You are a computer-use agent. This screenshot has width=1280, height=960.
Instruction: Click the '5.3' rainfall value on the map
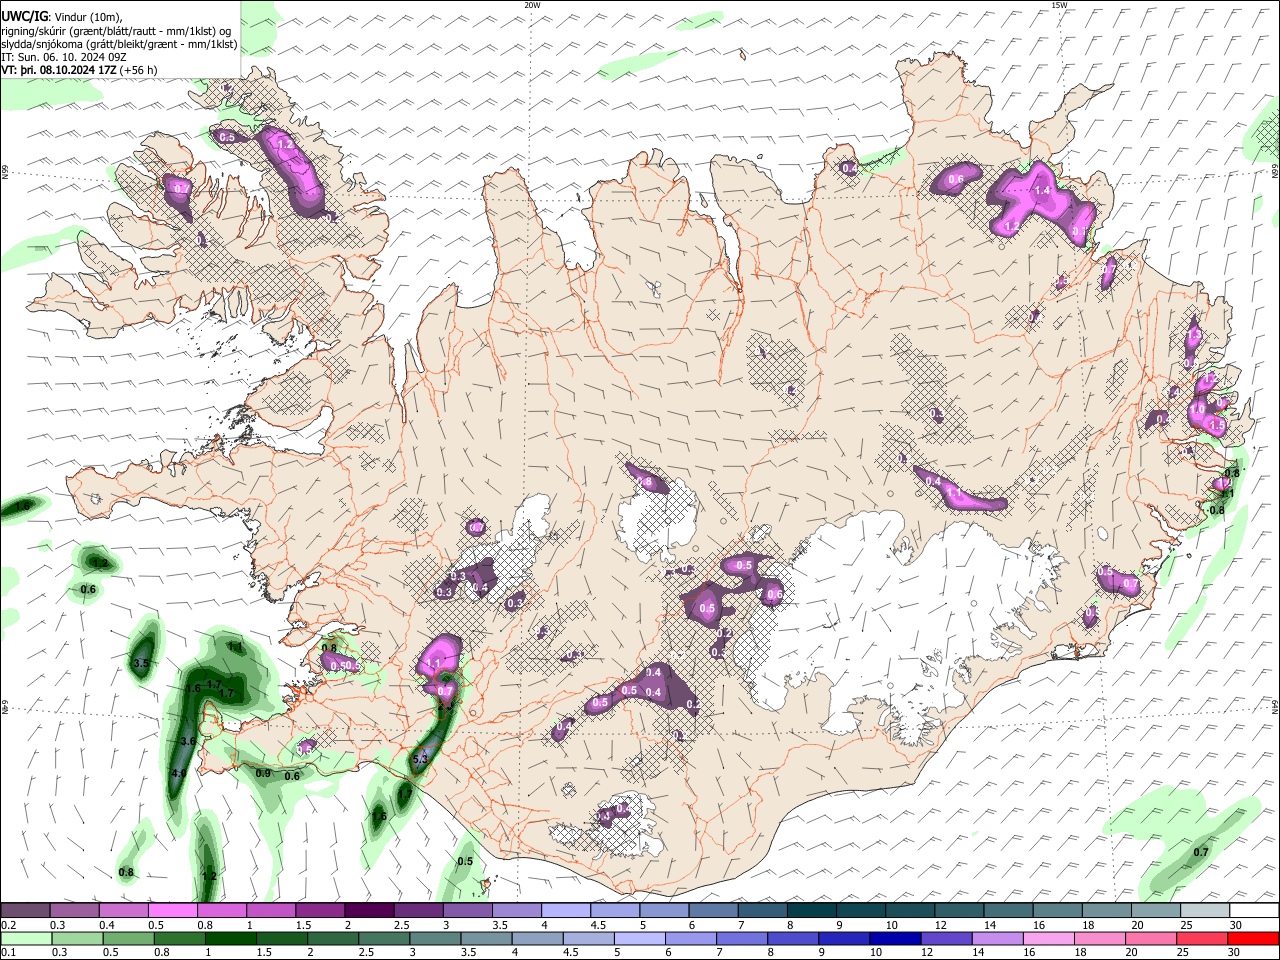420,760
